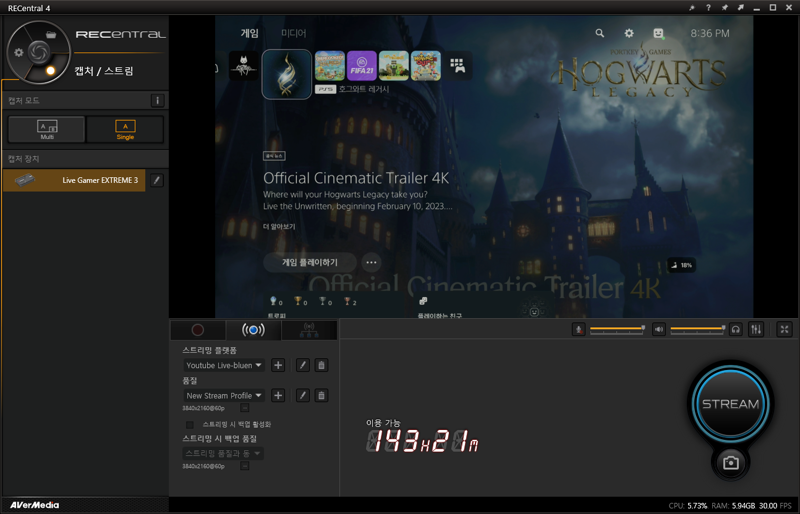
Task: Enable backup while streaming checkbox
Action: coord(190,425)
